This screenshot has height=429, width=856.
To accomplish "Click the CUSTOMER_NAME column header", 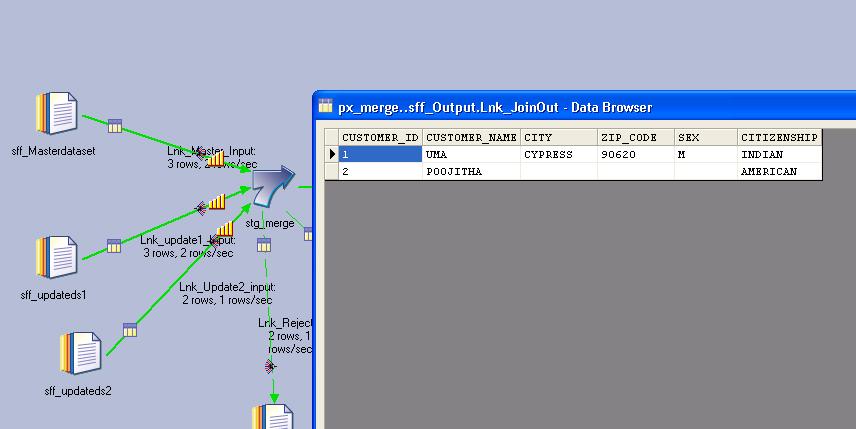I will click(471, 137).
